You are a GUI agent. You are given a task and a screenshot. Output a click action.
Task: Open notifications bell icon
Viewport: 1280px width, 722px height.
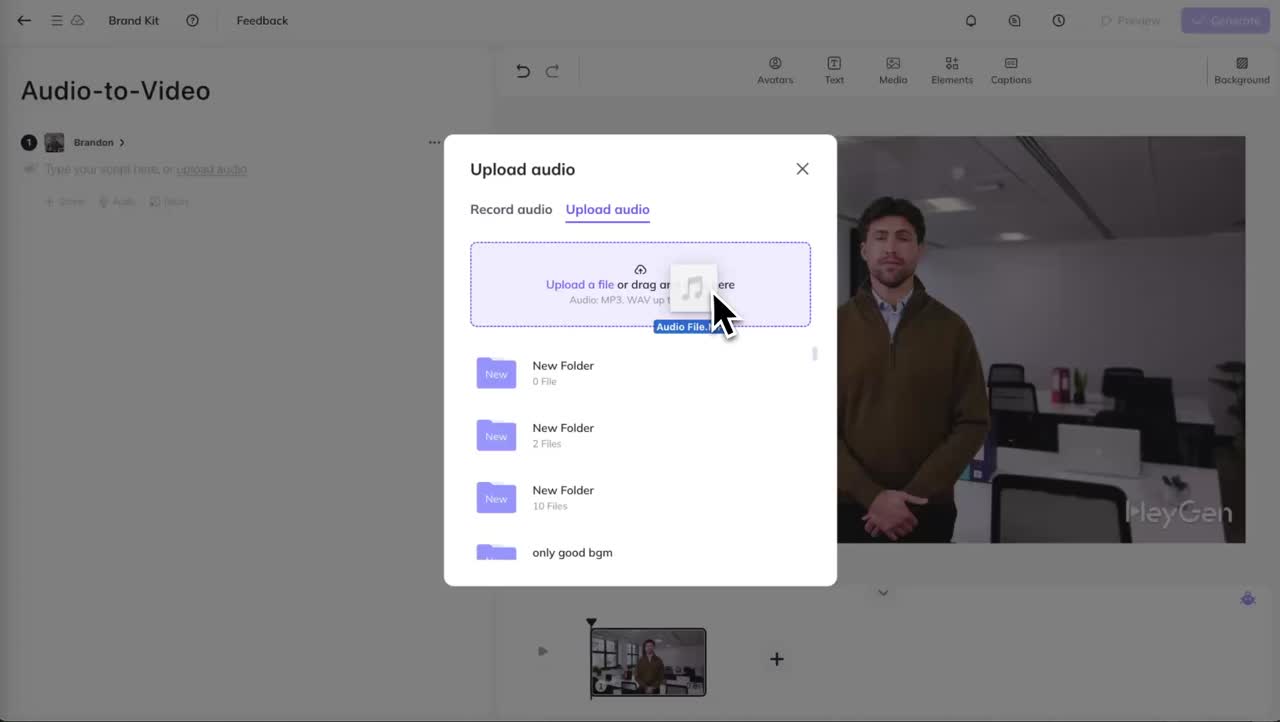(971, 20)
